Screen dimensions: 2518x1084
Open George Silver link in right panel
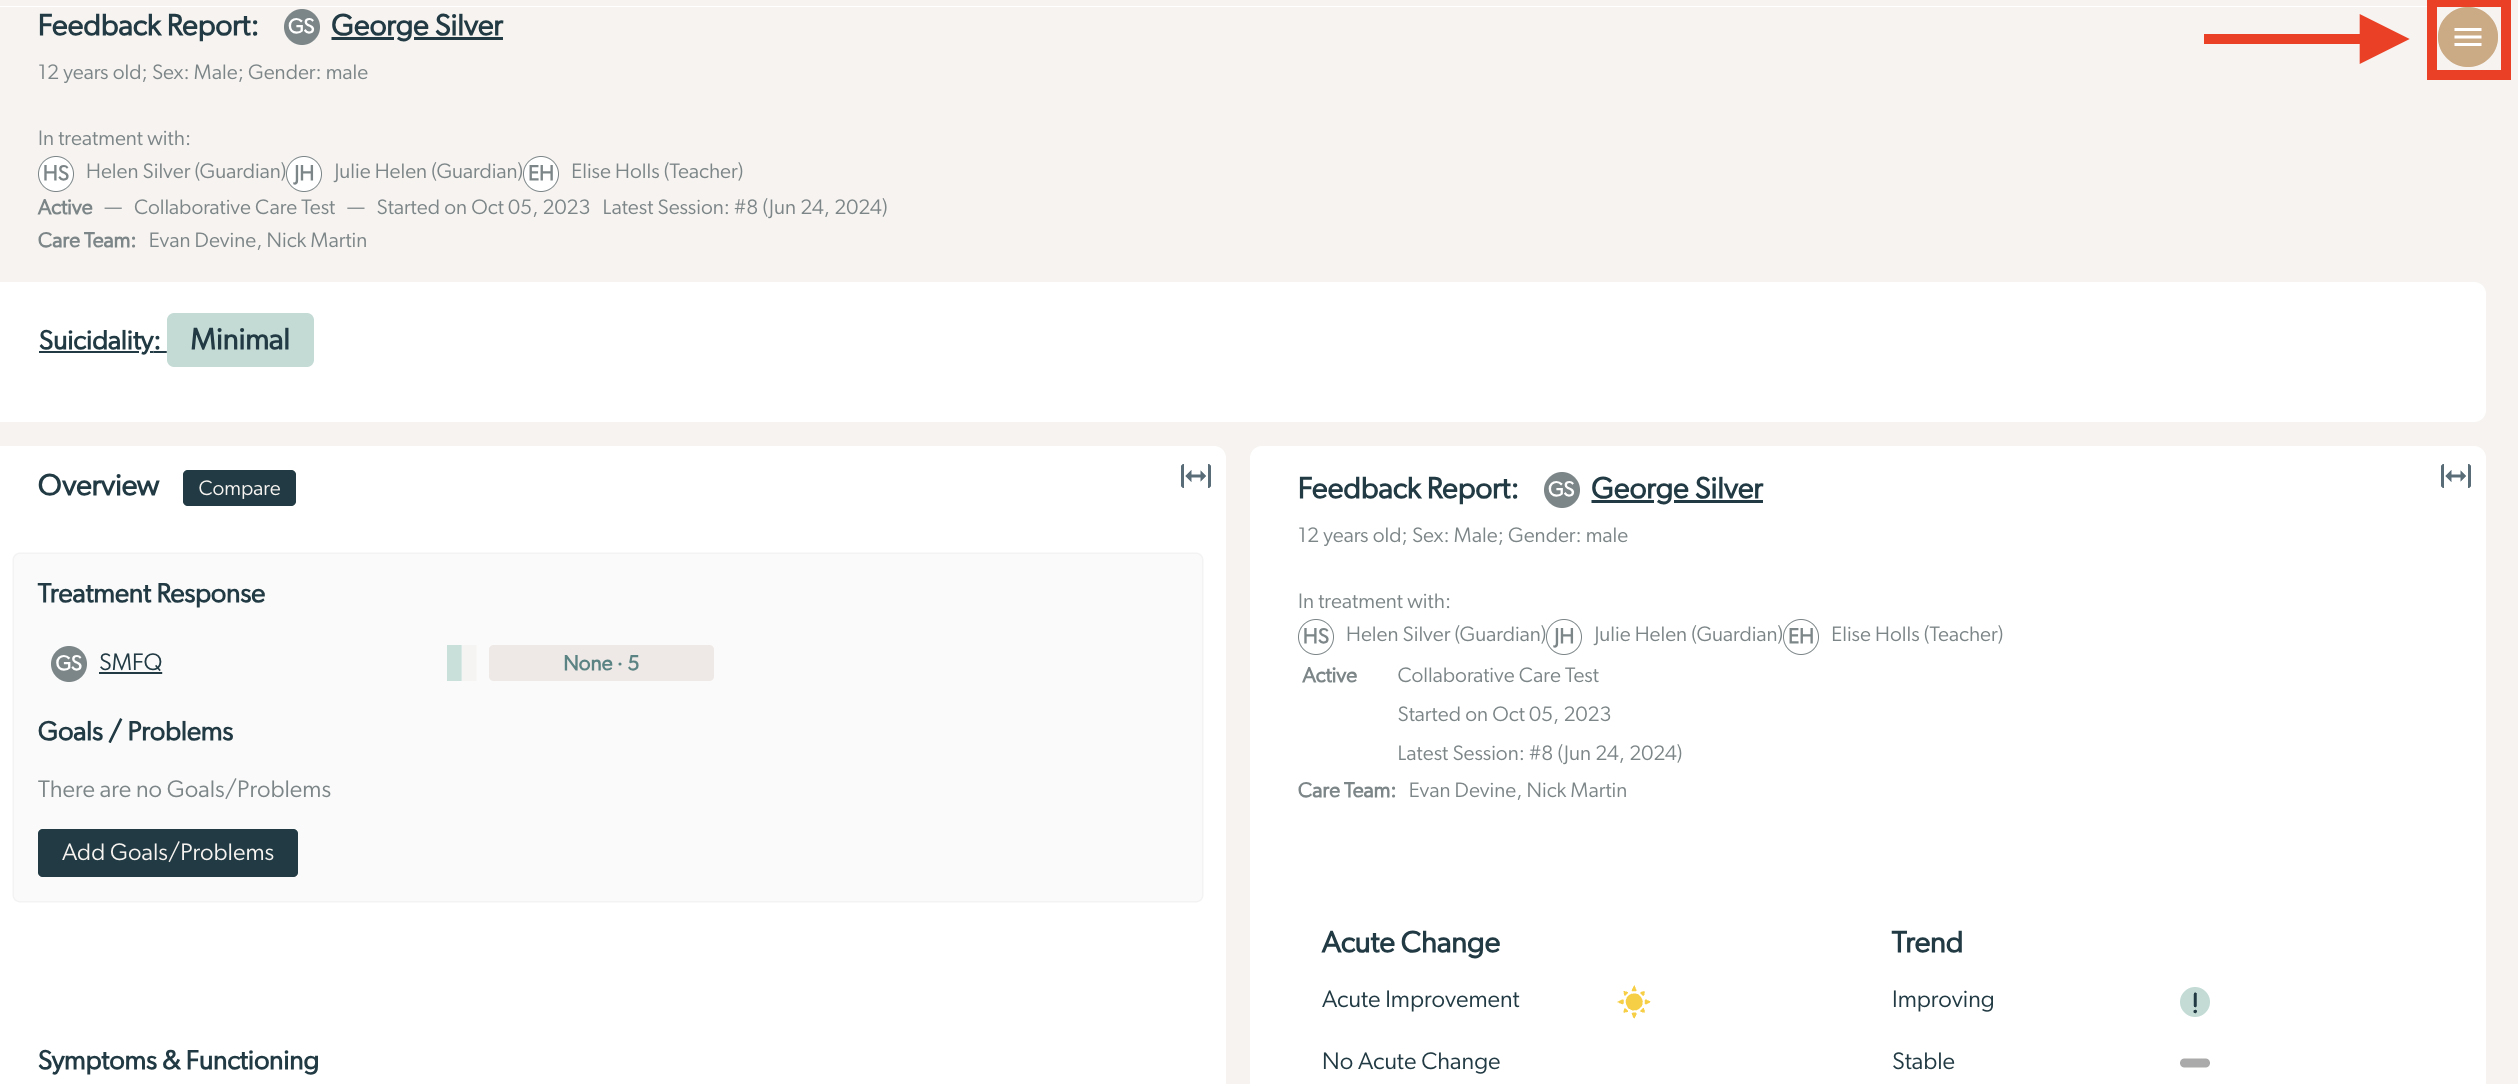pyautogui.click(x=1677, y=489)
